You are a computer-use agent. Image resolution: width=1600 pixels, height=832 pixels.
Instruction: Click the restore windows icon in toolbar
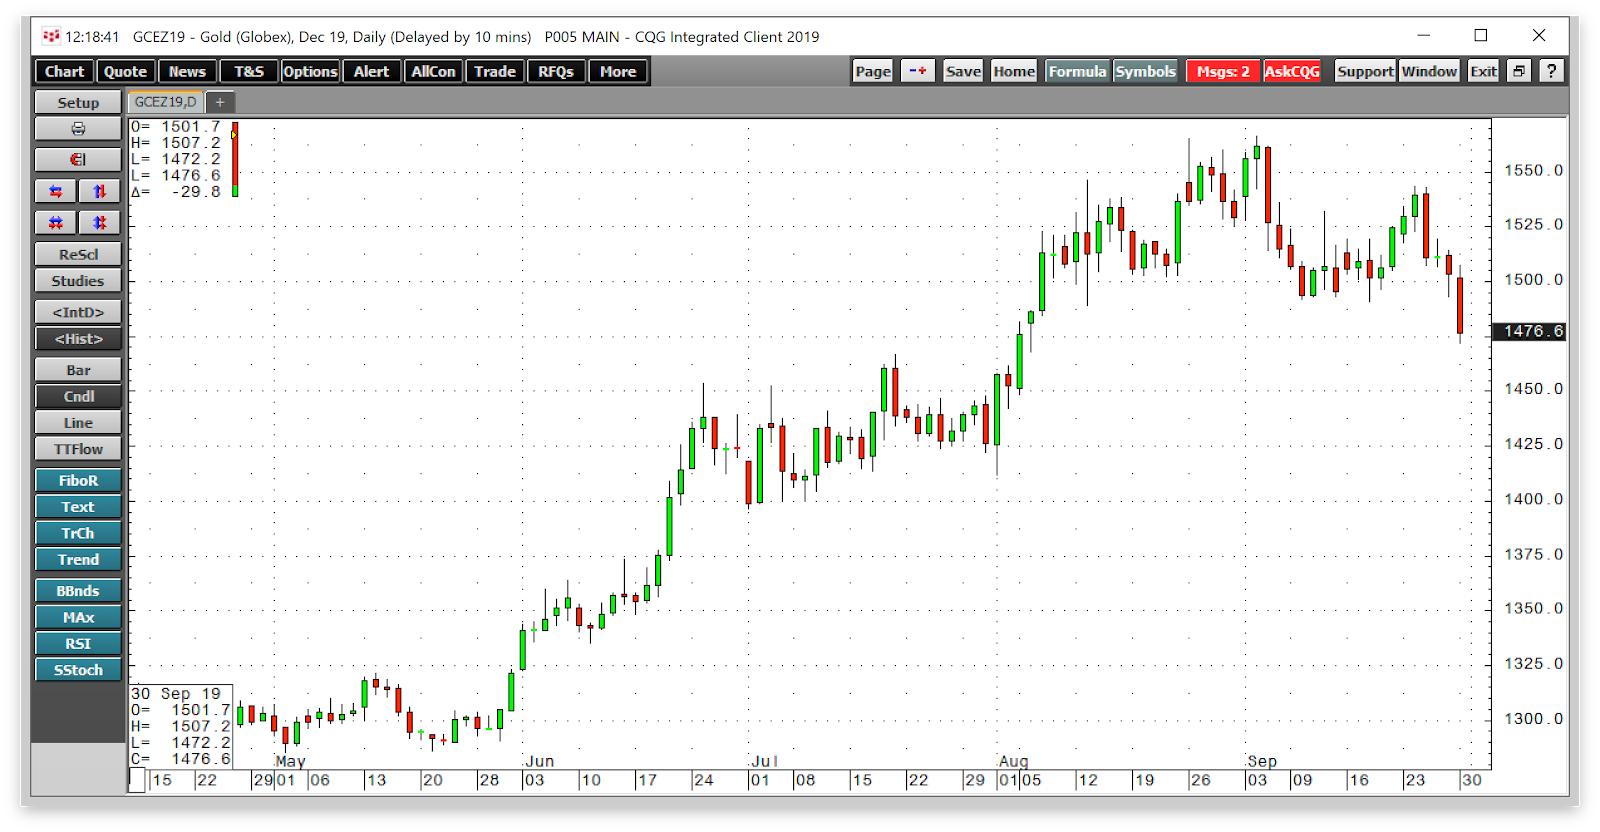(1519, 71)
